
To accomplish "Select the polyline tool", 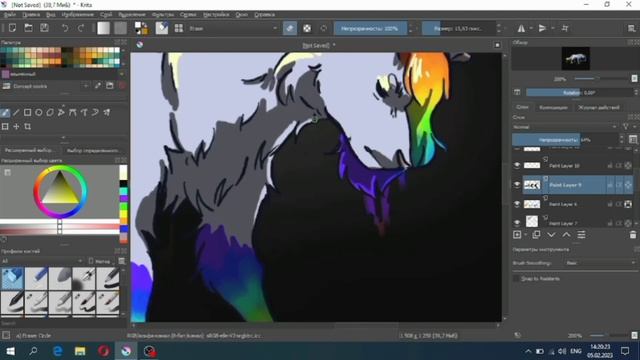I will [61, 112].
